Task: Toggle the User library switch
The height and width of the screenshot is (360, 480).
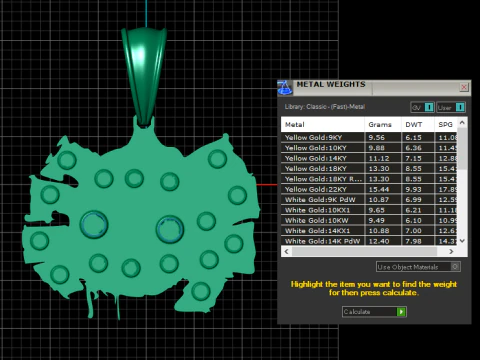Action: [x=451, y=107]
